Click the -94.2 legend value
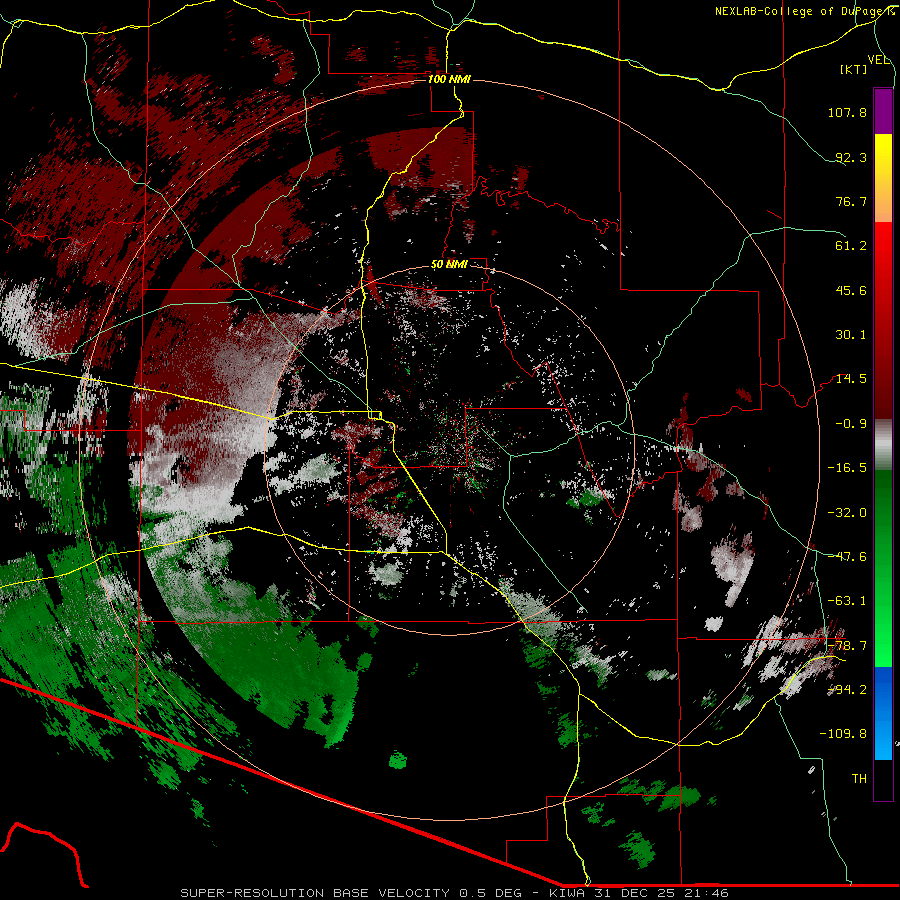The image size is (900, 900). pos(847,690)
